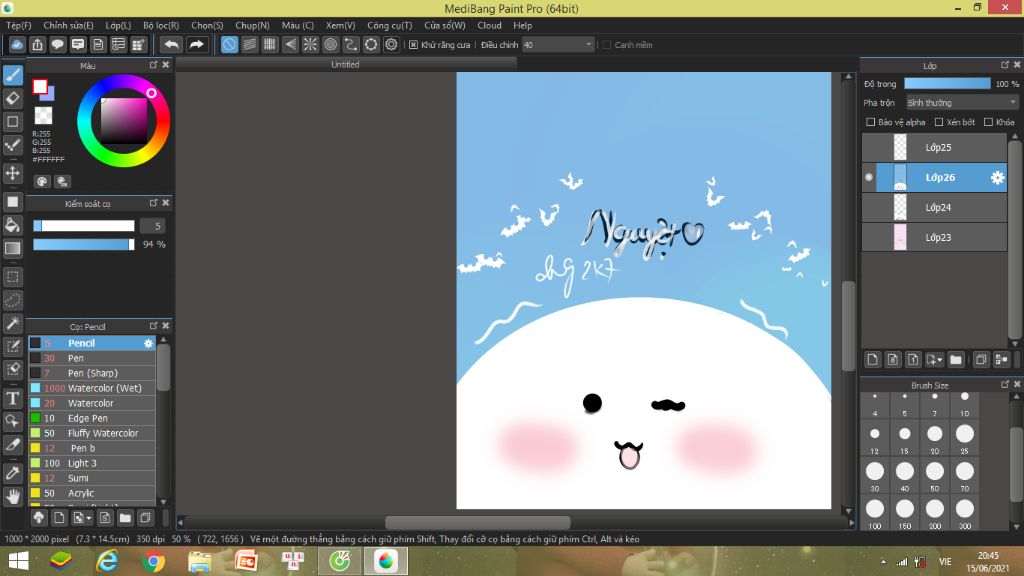Enable the Bảo vệ alpha checkbox

(x=871, y=122)
